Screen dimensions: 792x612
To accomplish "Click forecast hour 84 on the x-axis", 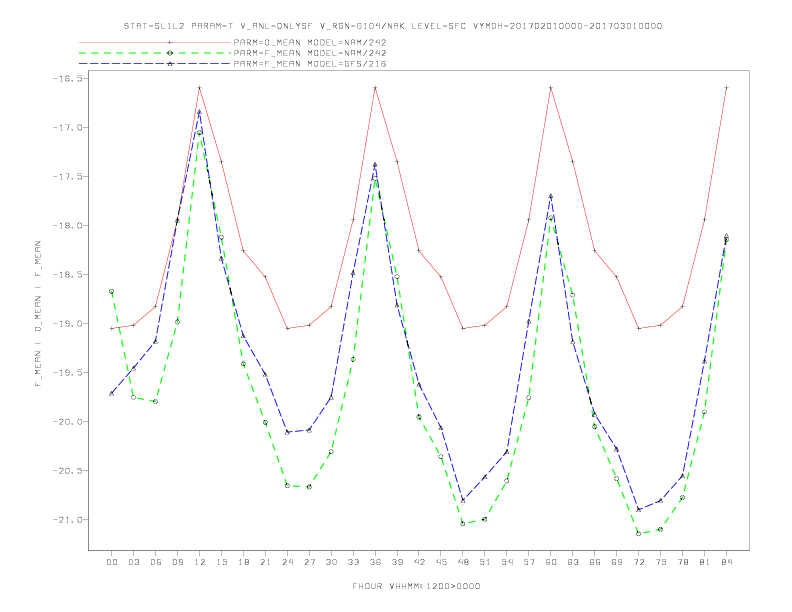I will click(726, 562).
